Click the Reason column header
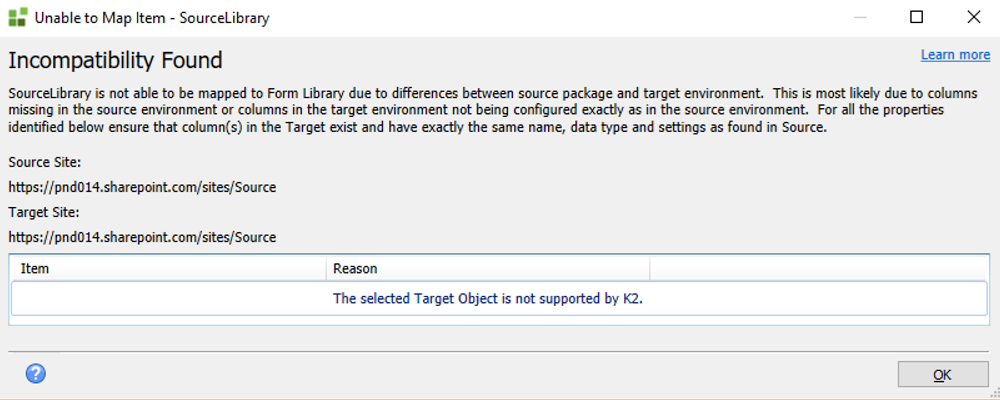The image size is (1000, 400). click(488, 268)
